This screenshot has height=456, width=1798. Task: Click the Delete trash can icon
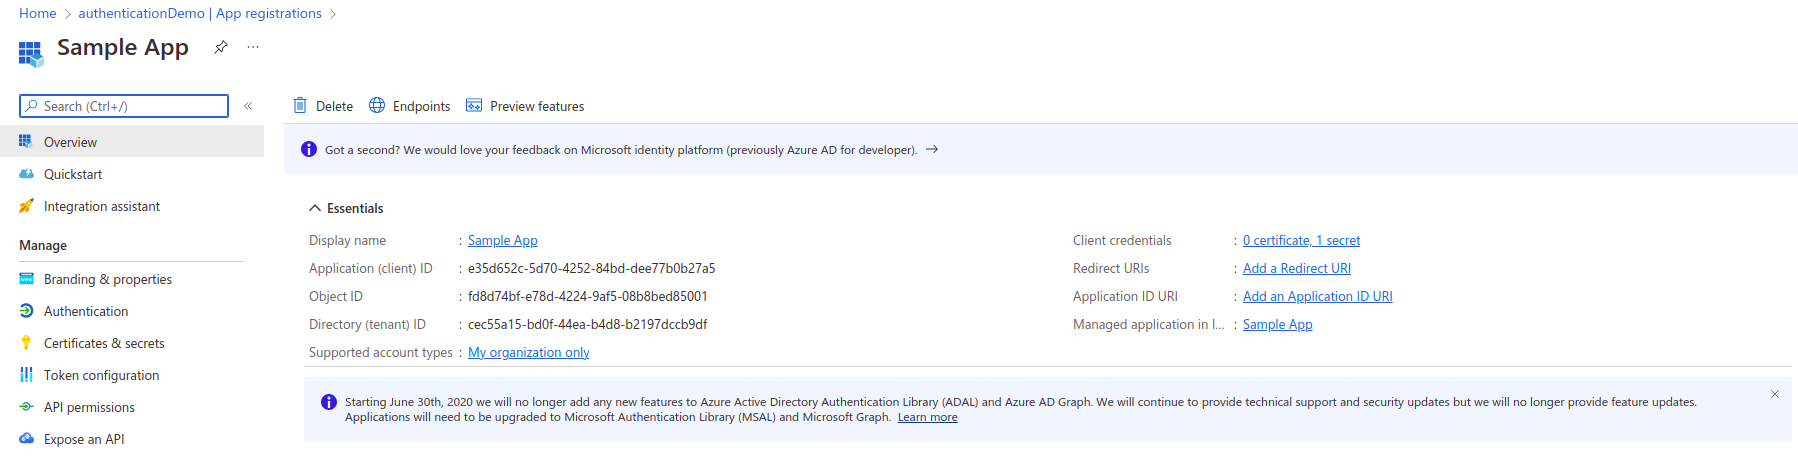(x=300, y=105)
